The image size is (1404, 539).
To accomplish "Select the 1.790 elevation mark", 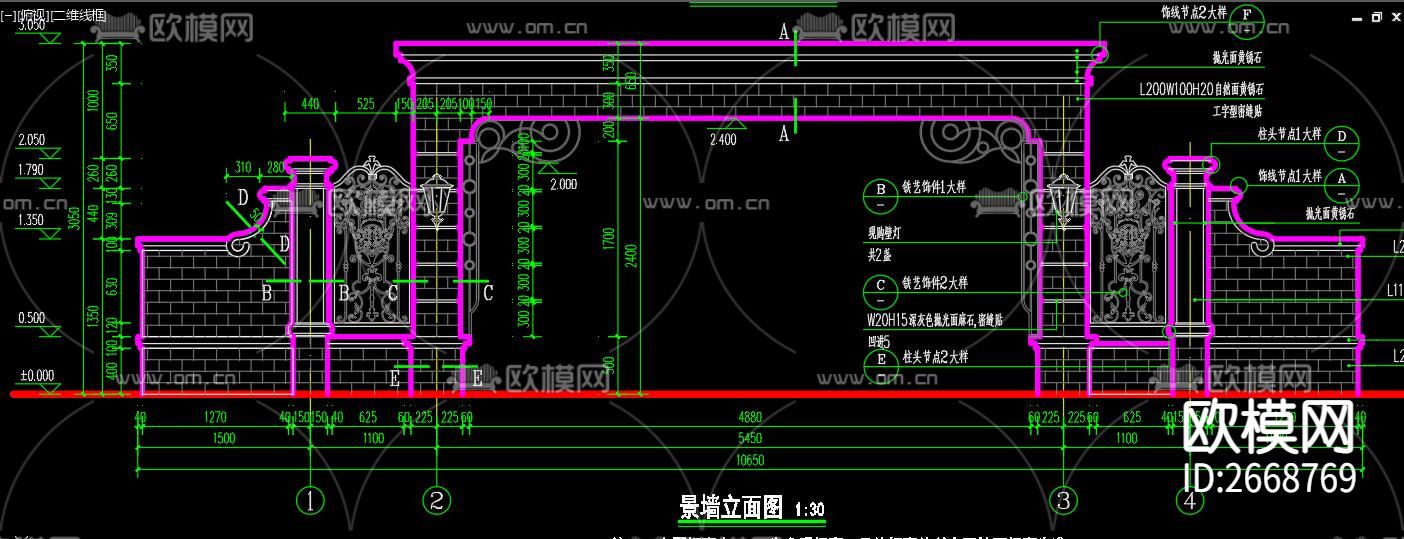I will pos(32,170).
